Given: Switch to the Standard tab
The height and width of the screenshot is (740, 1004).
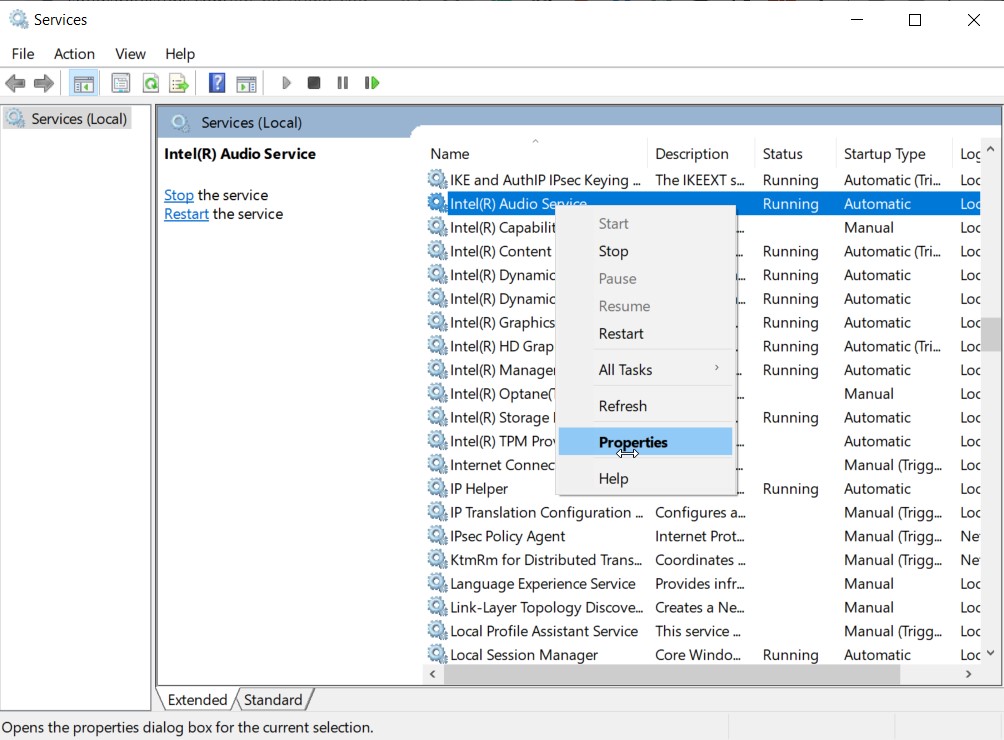Looking at the screenshot, I should click(273, 700).
